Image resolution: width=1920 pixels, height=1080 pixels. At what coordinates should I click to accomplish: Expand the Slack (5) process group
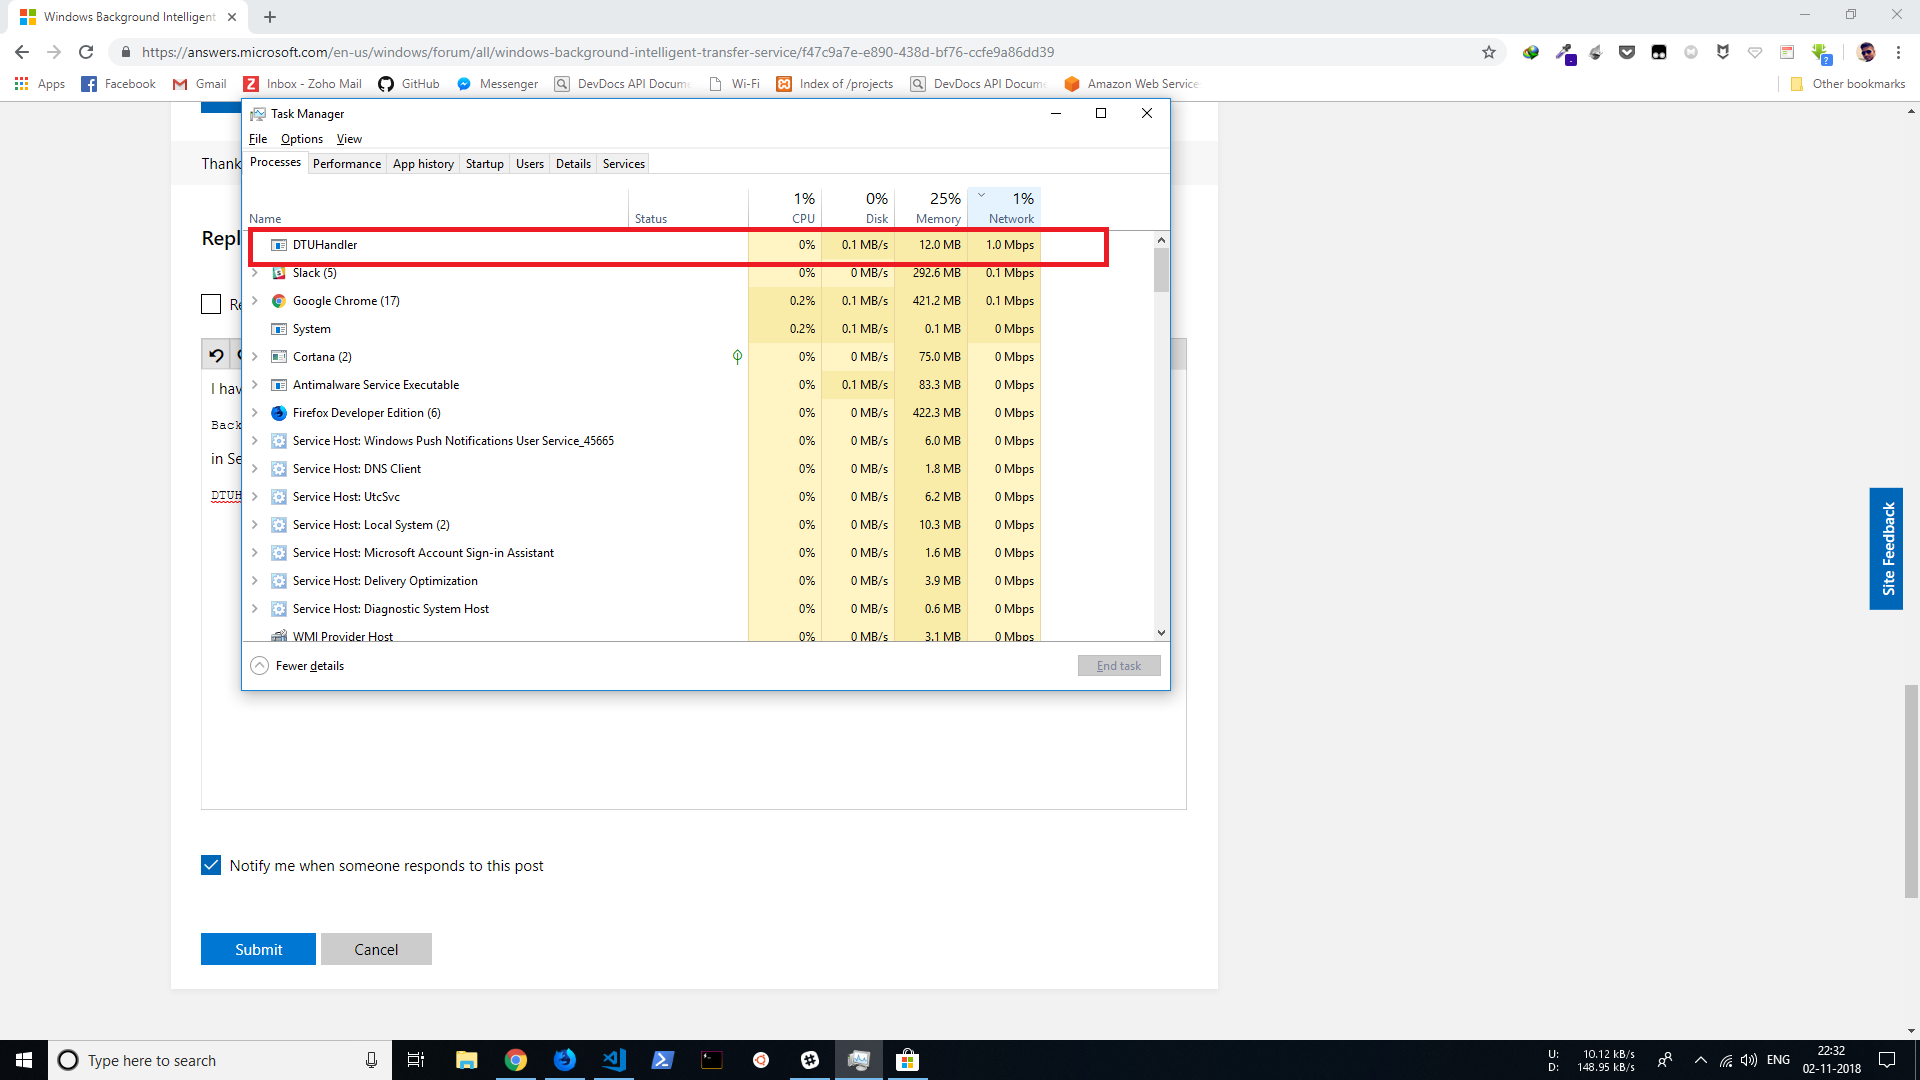pyautogui.click(x=255, y=273)
